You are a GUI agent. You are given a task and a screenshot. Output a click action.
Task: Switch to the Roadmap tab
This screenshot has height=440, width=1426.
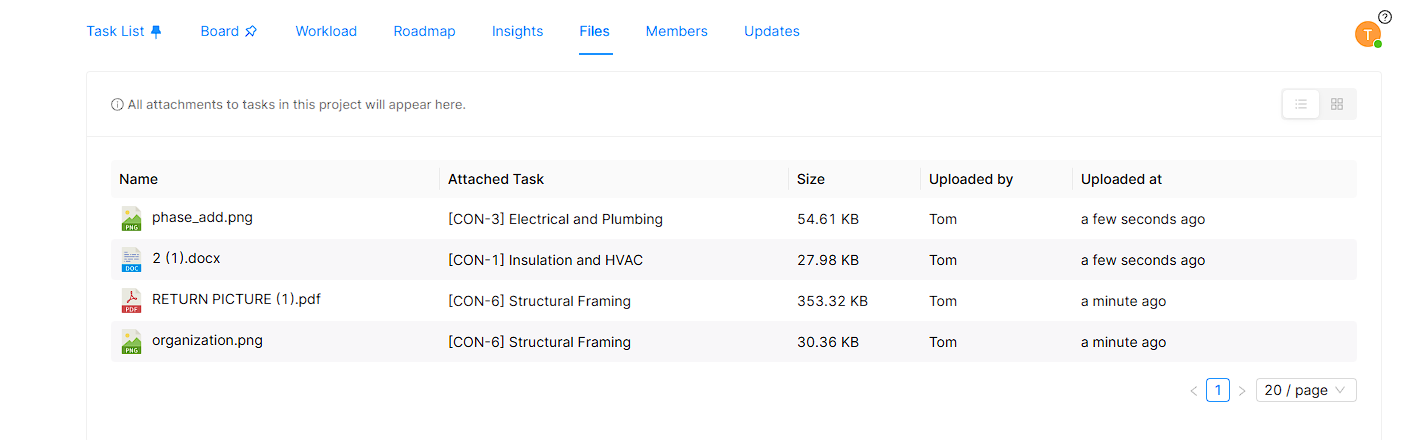pos(424,31)
